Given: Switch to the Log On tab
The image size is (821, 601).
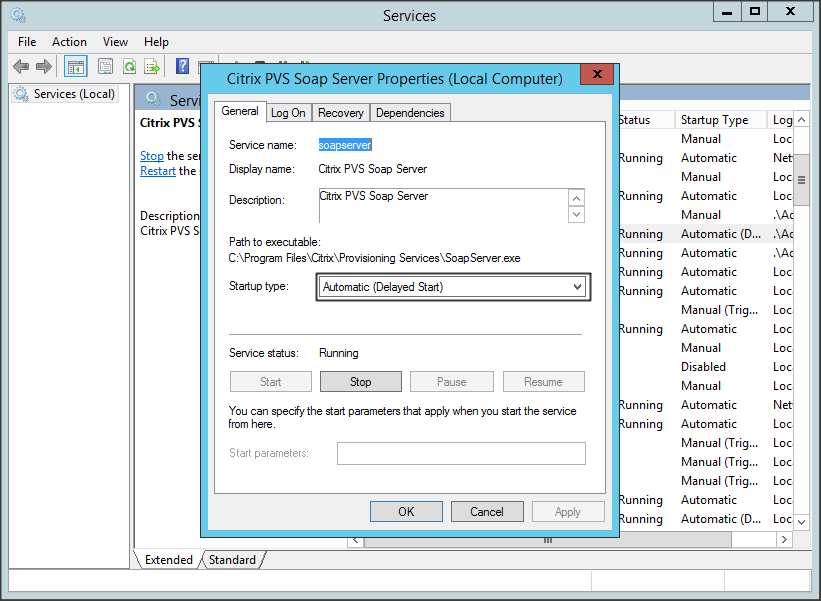Looking at the screenshot, I should pyautogui.click(x=288, y=112).
